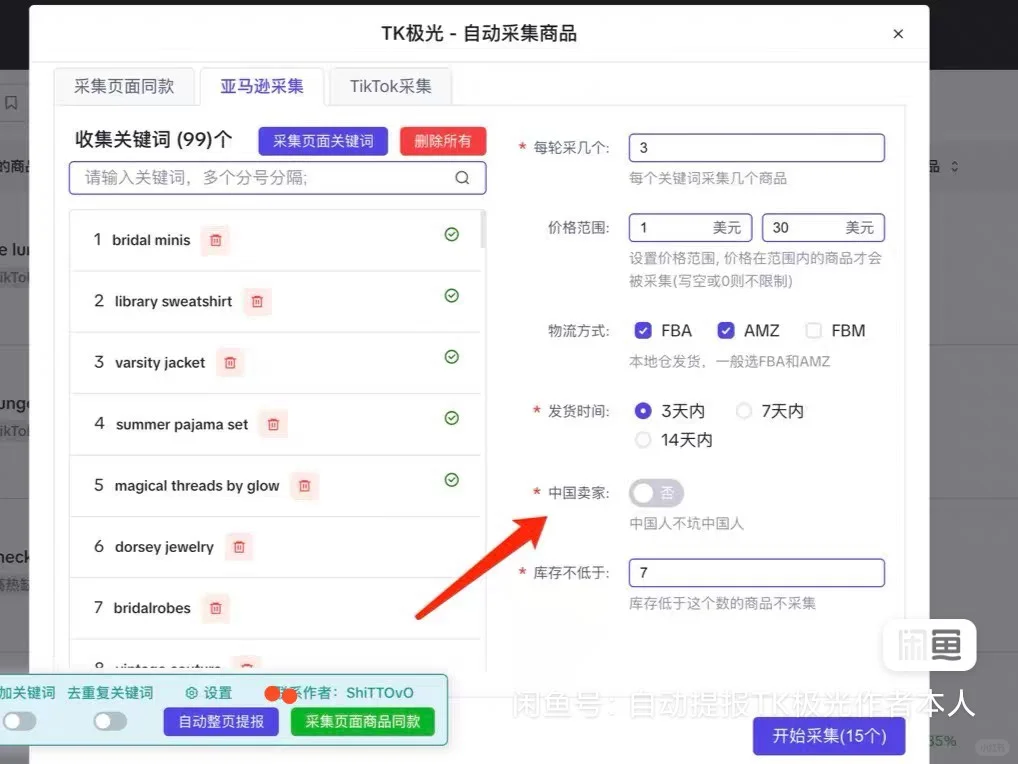This screenshot has height=764, width=1018.
Task: Select the 'bridal minis' keyword text
Action: 151,240
